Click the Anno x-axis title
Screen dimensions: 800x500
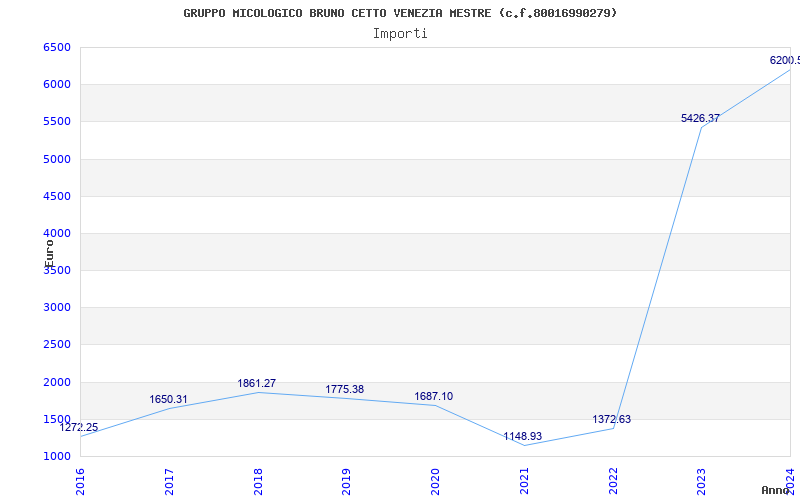pos(775,491)
